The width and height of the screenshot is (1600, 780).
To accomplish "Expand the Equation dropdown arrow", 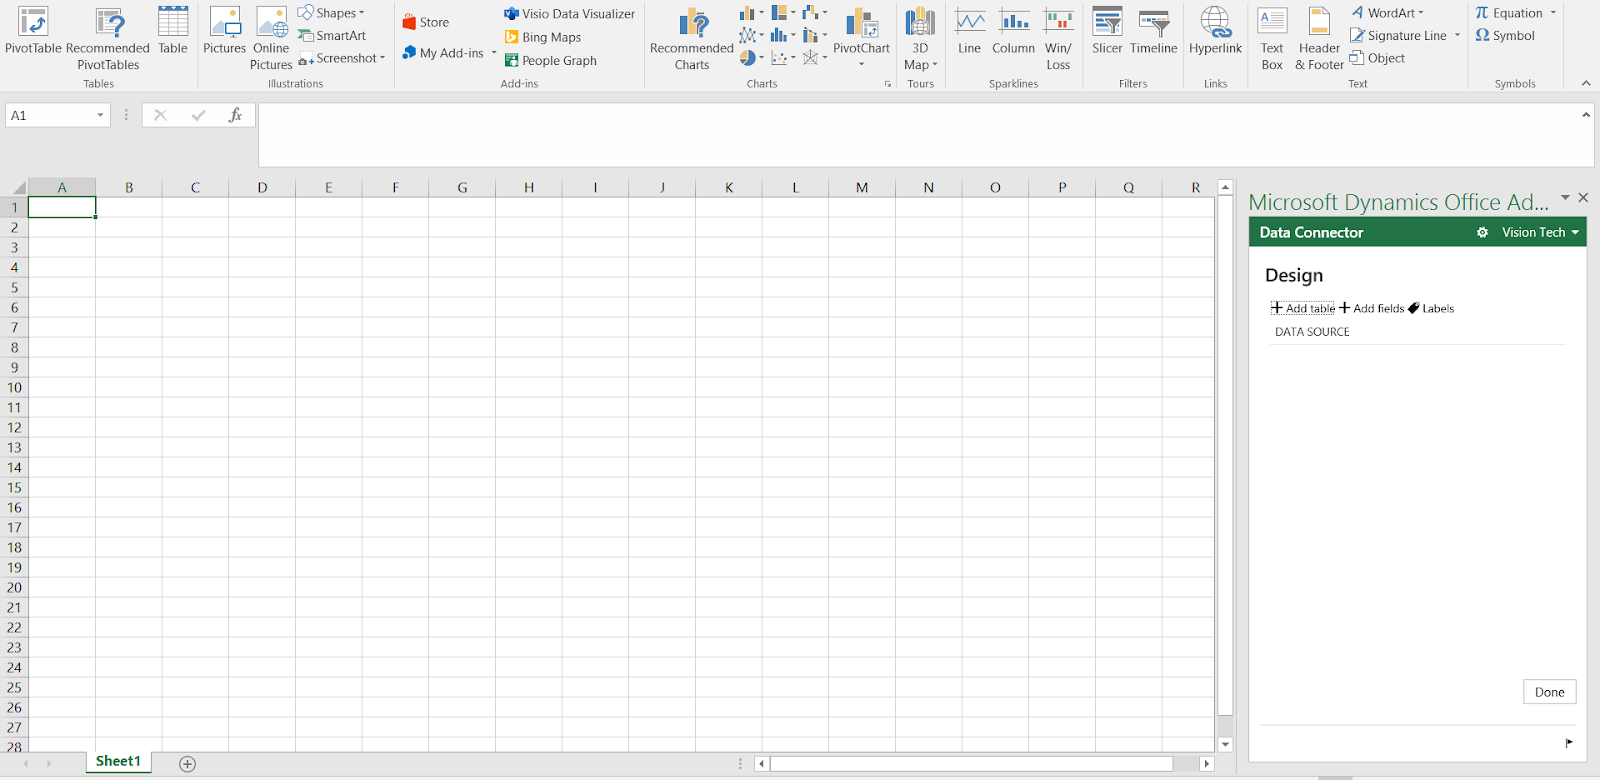I will coord(1553,13).
